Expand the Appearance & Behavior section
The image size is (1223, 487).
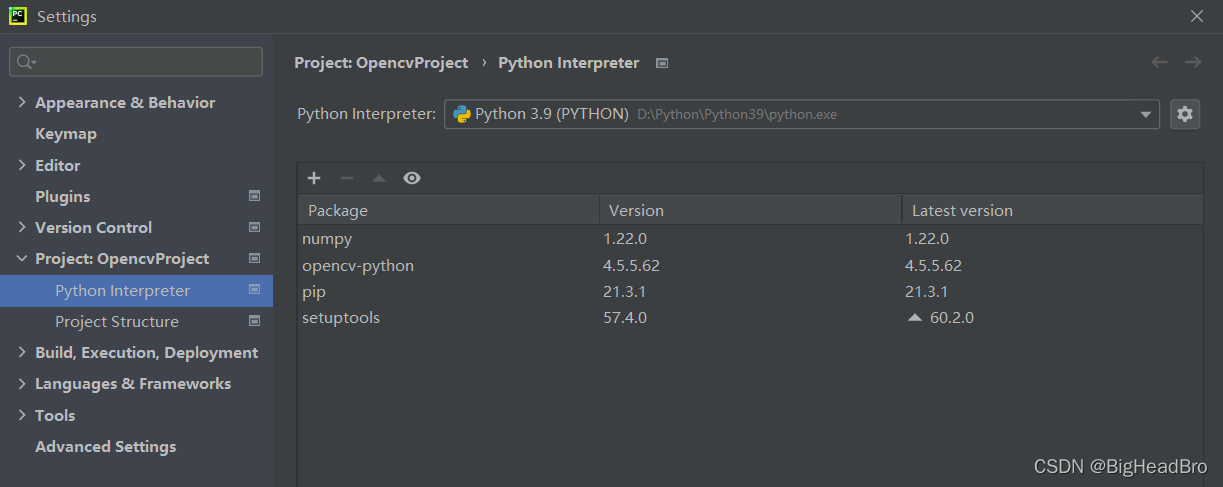23,103
